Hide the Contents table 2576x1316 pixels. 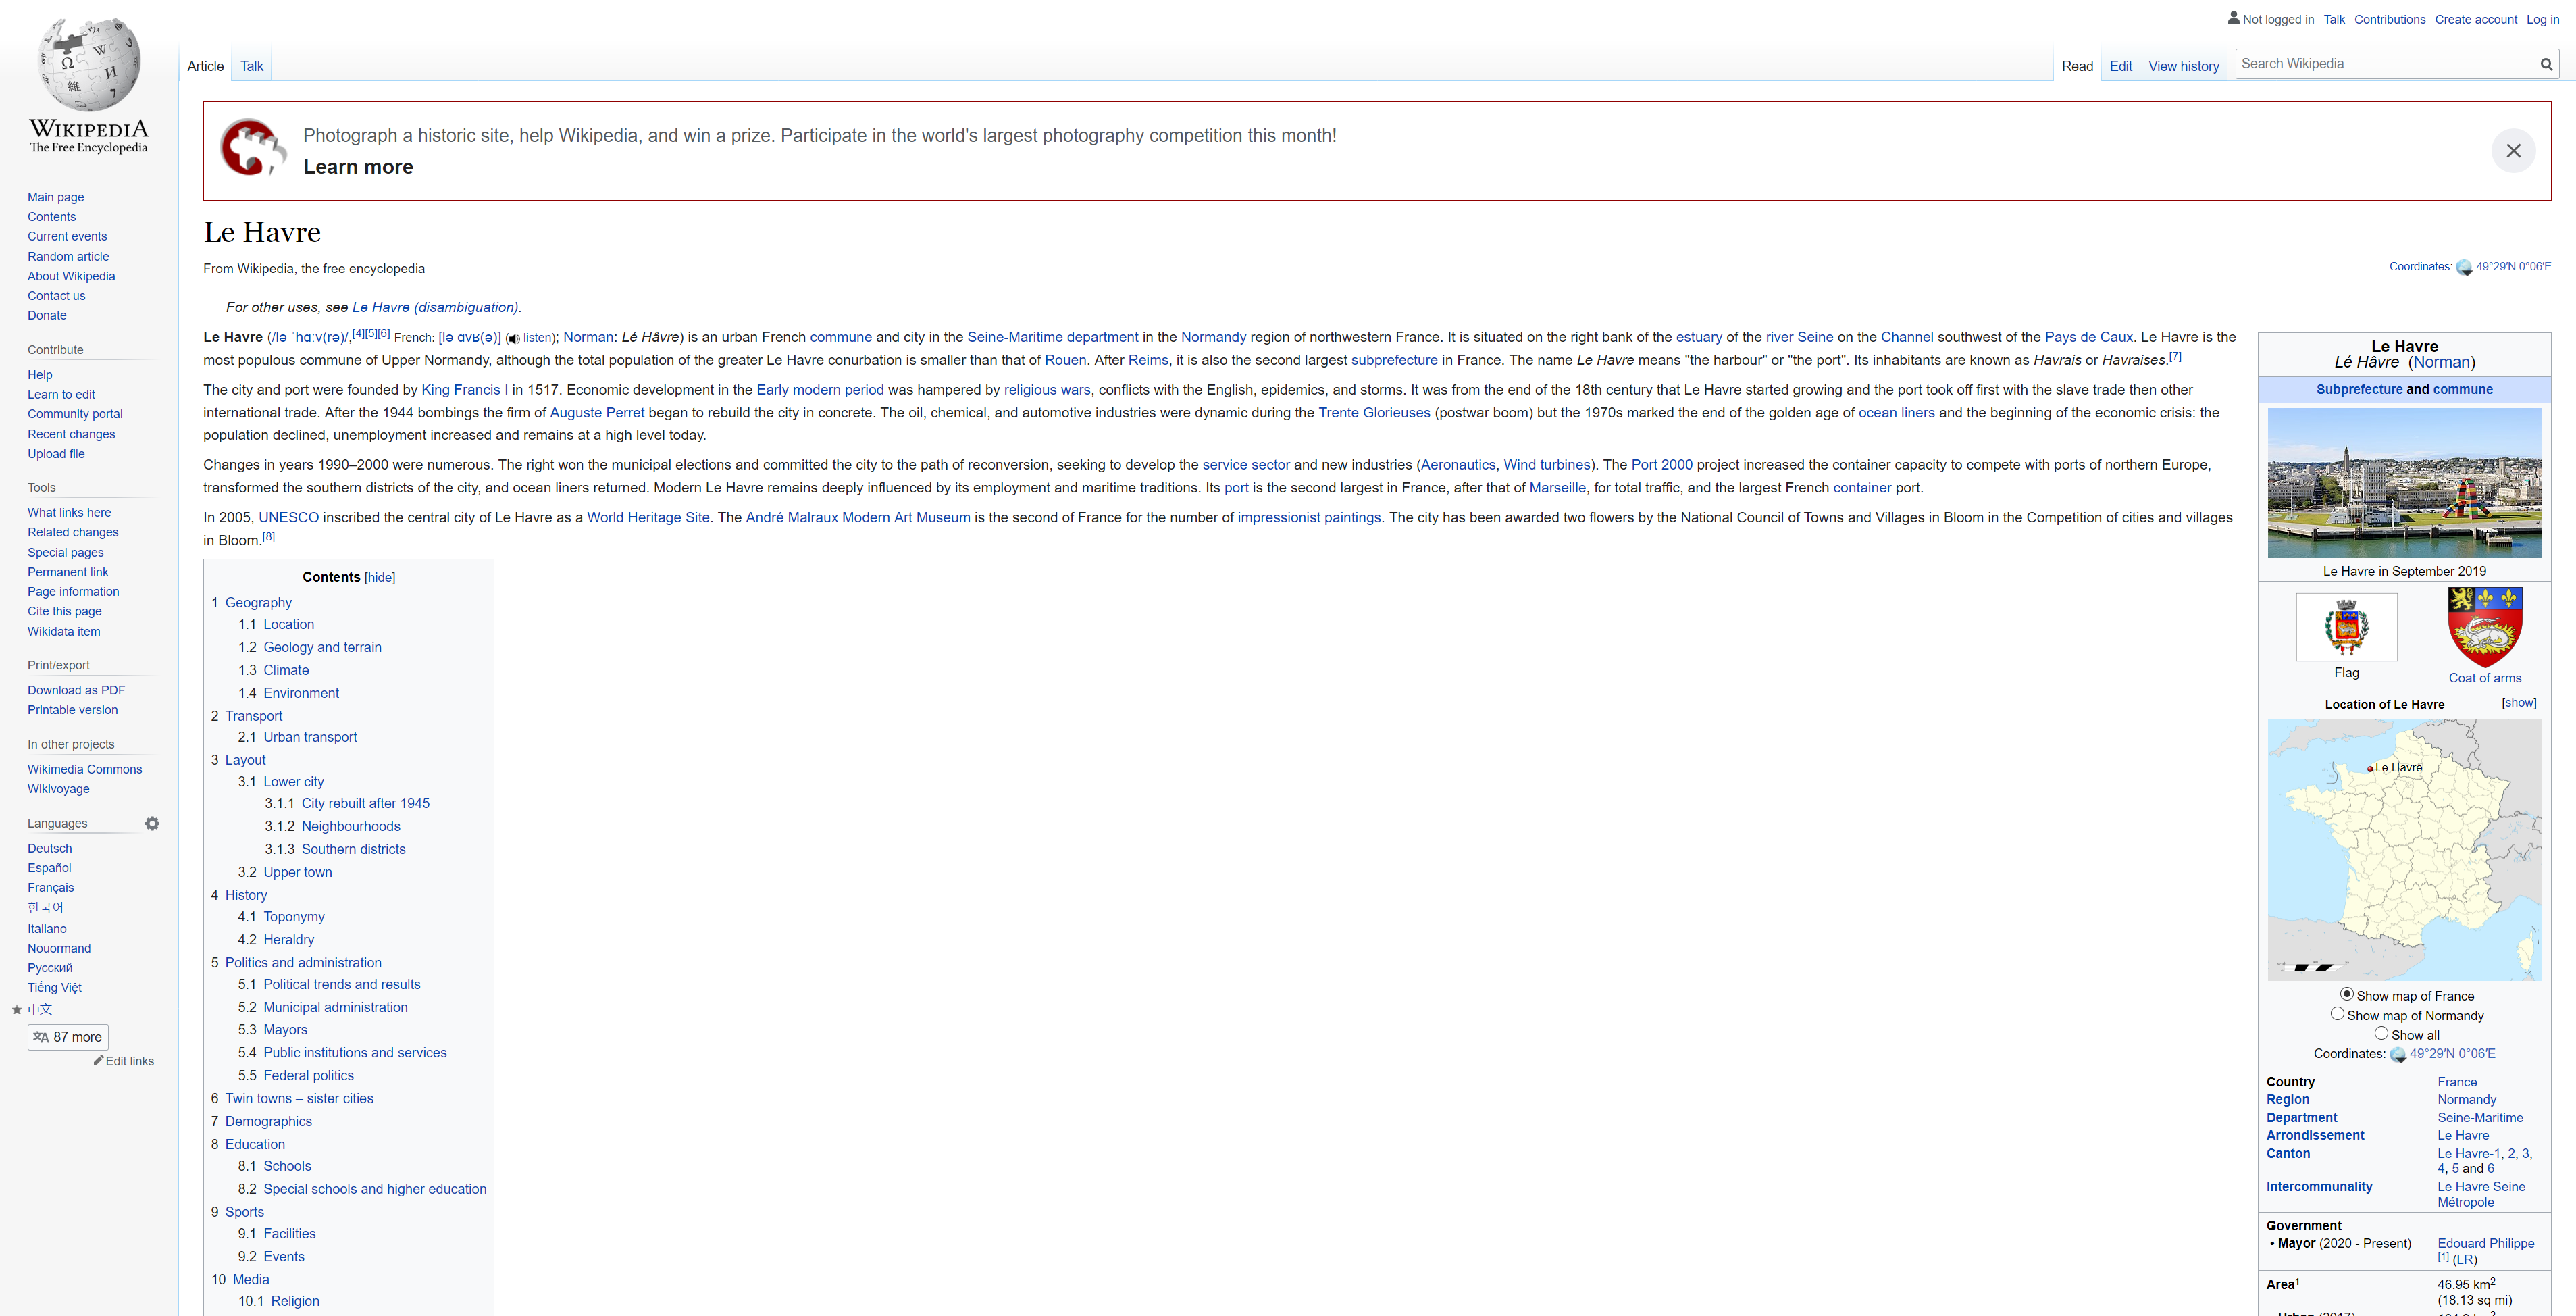380,578
